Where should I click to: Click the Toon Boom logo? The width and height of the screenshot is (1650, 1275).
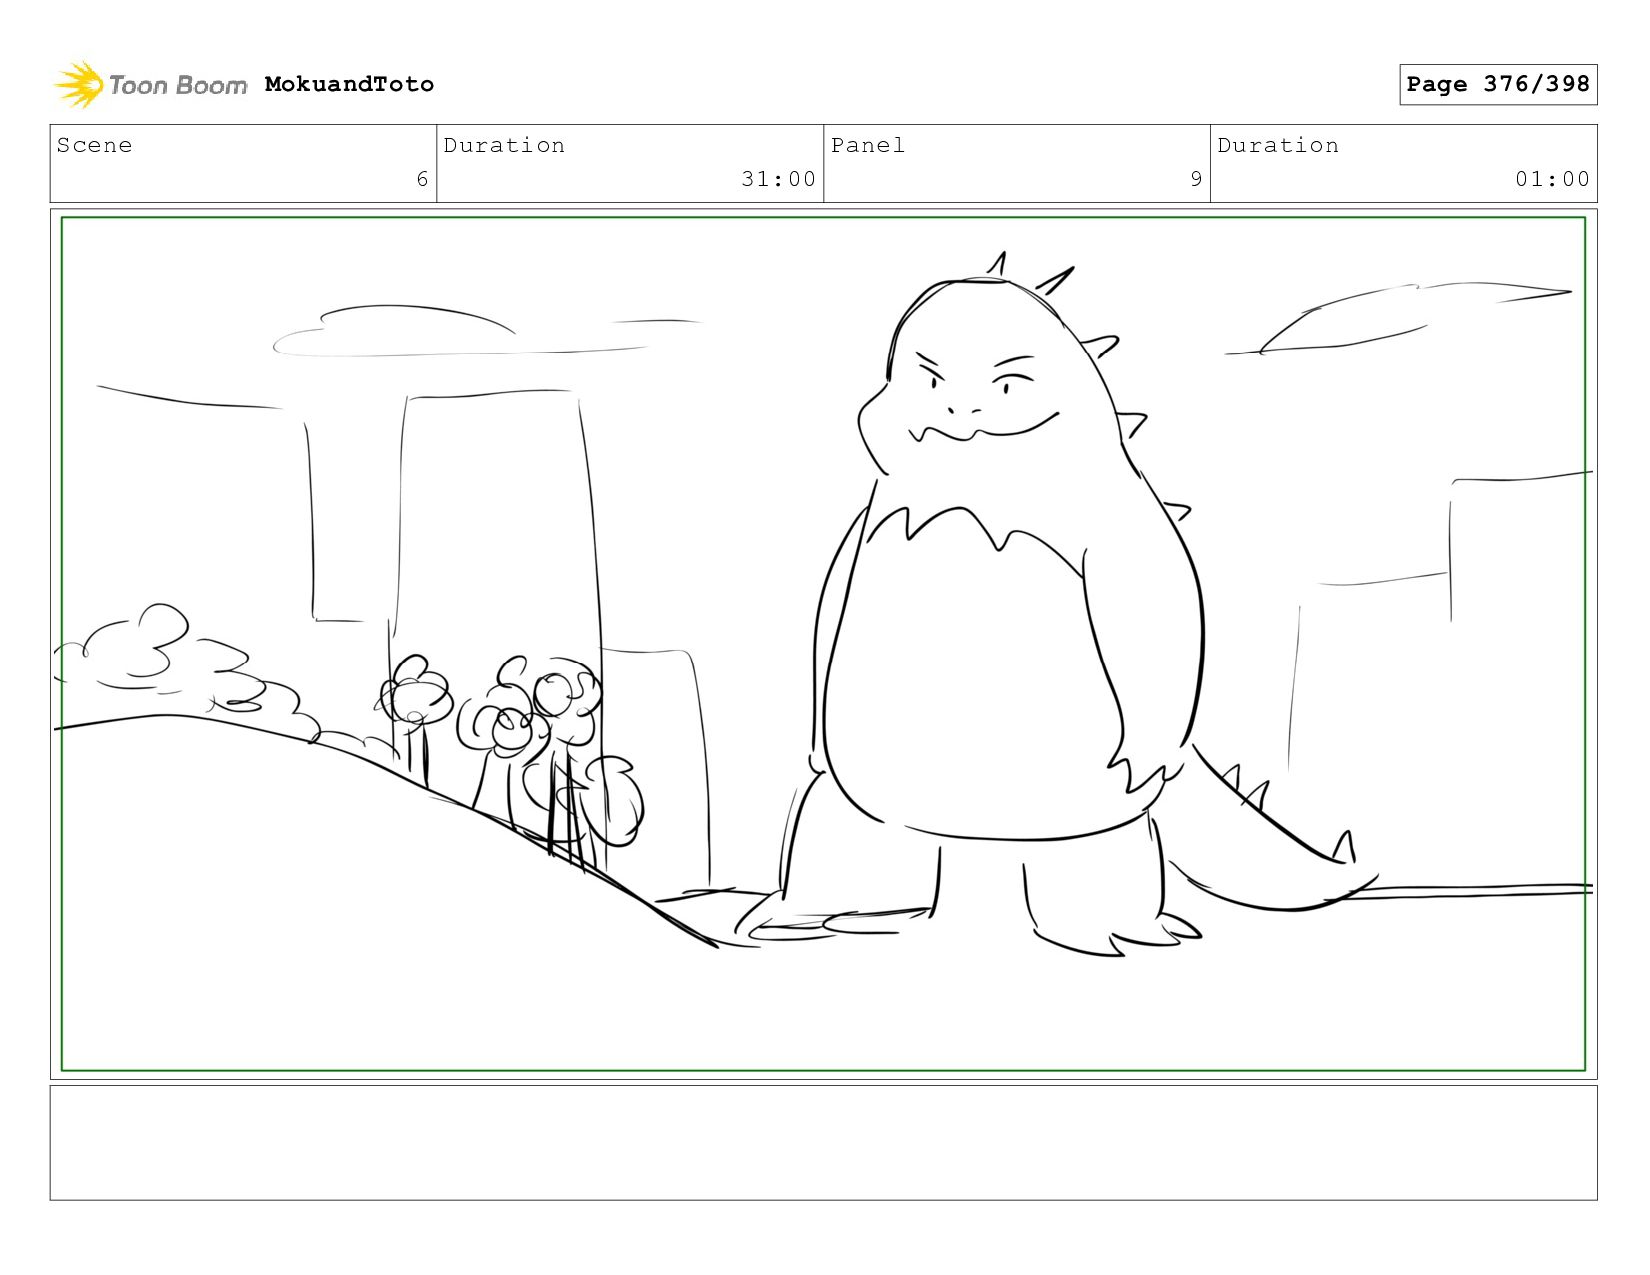pyautogui.click(x=150, y=85)
